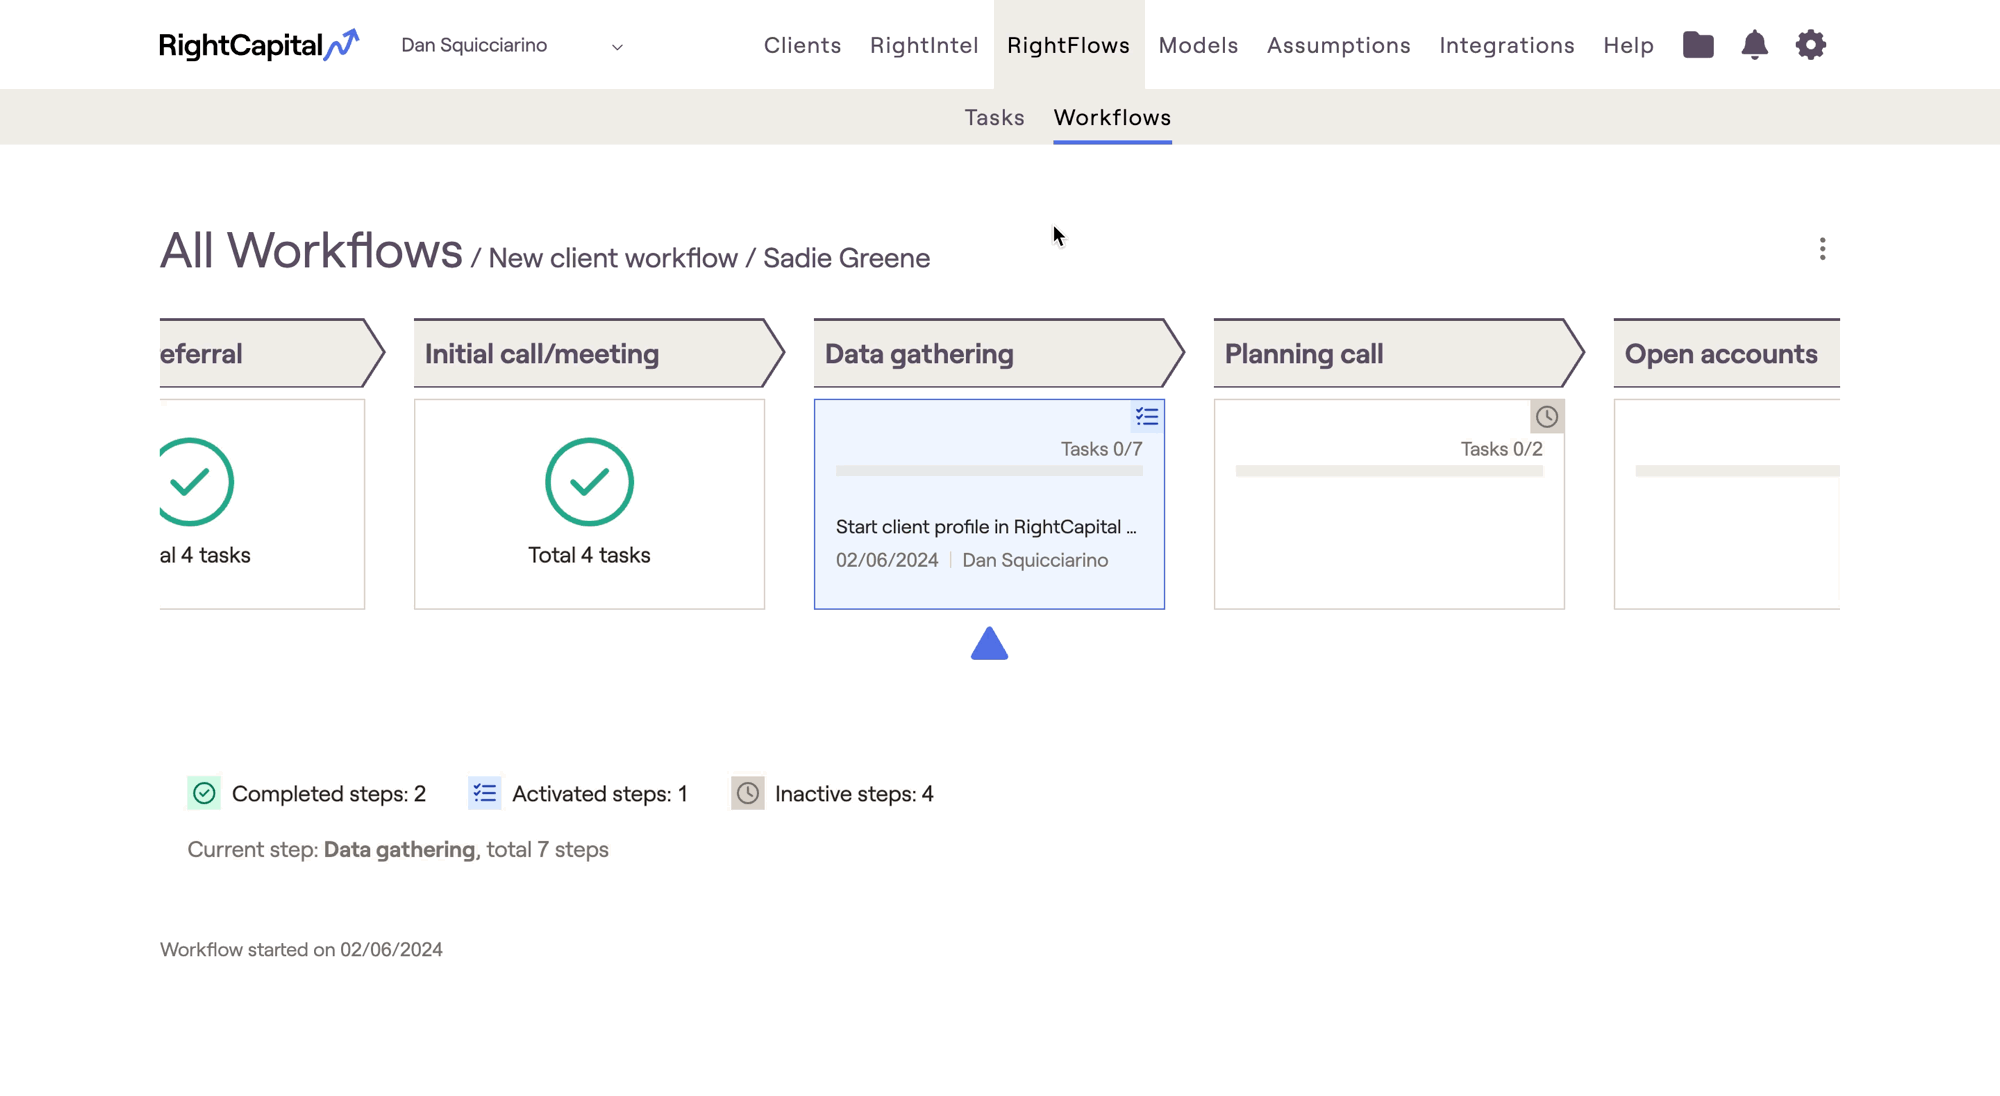The height and width of the screenshot is (1096, 2000).
Task: Click New client workflow breadcrumb
Action: [612, 258]
